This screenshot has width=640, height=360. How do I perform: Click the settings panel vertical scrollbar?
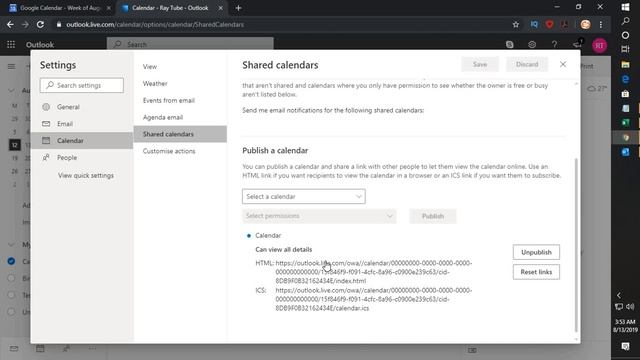click(576, 245)
